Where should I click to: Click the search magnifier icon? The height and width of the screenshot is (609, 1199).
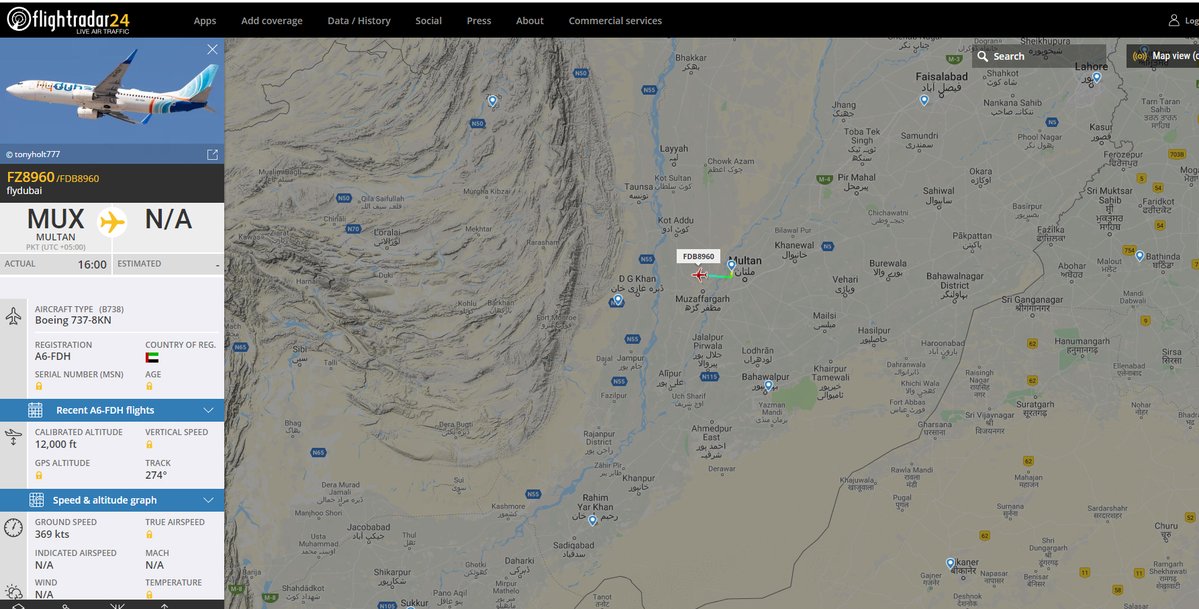coord(983,56)
